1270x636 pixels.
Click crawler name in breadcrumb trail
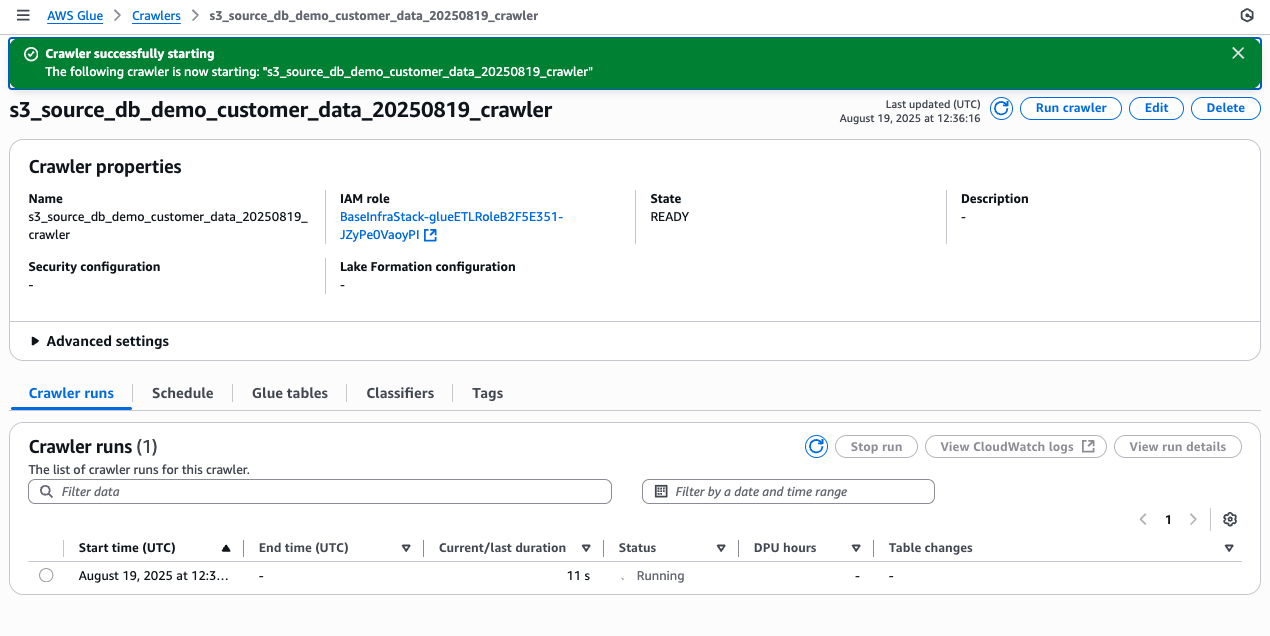click(373, 16)
